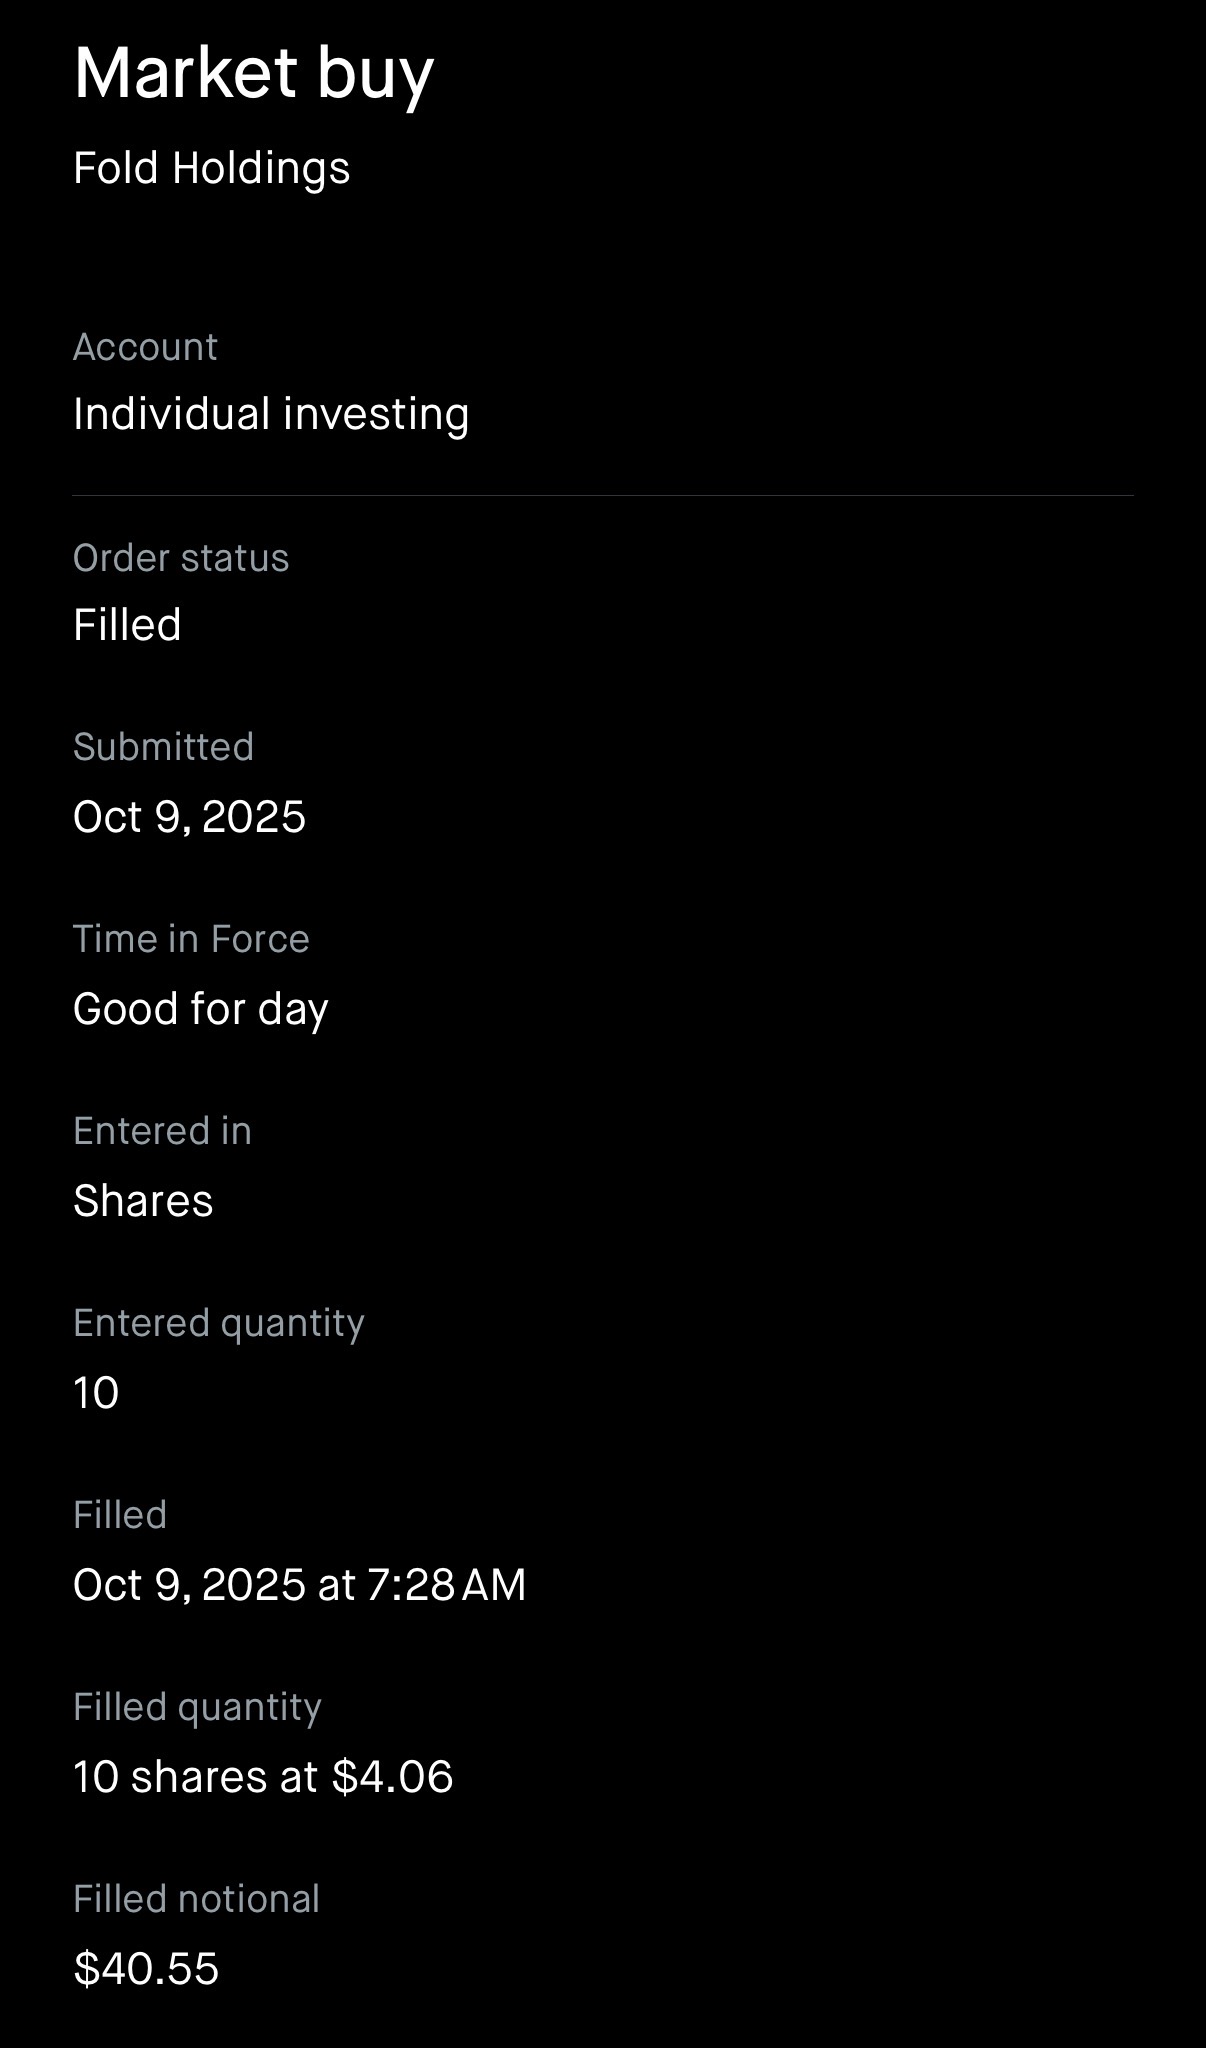Click the Order status label
The width and height of the screenshot is (1206, 2048).
[x=181, y=558]
